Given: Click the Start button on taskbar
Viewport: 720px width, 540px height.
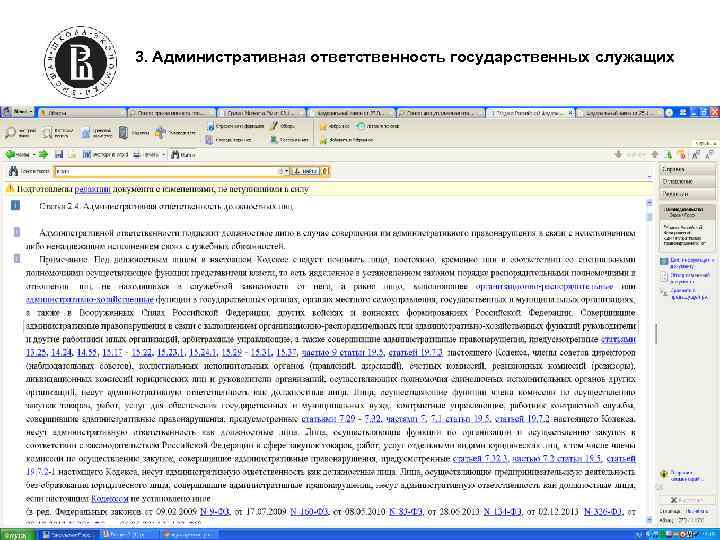Looking at the screenshot, I should click(x=15, y=535).
